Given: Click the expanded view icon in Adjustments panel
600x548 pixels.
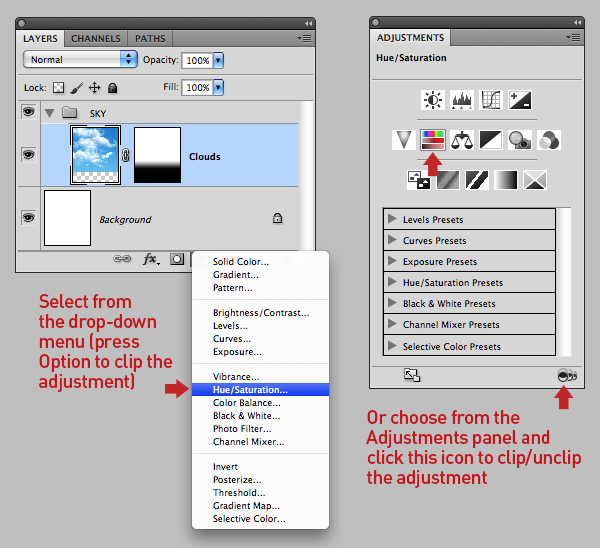Looking at the screenshot, I should point(412,375).
